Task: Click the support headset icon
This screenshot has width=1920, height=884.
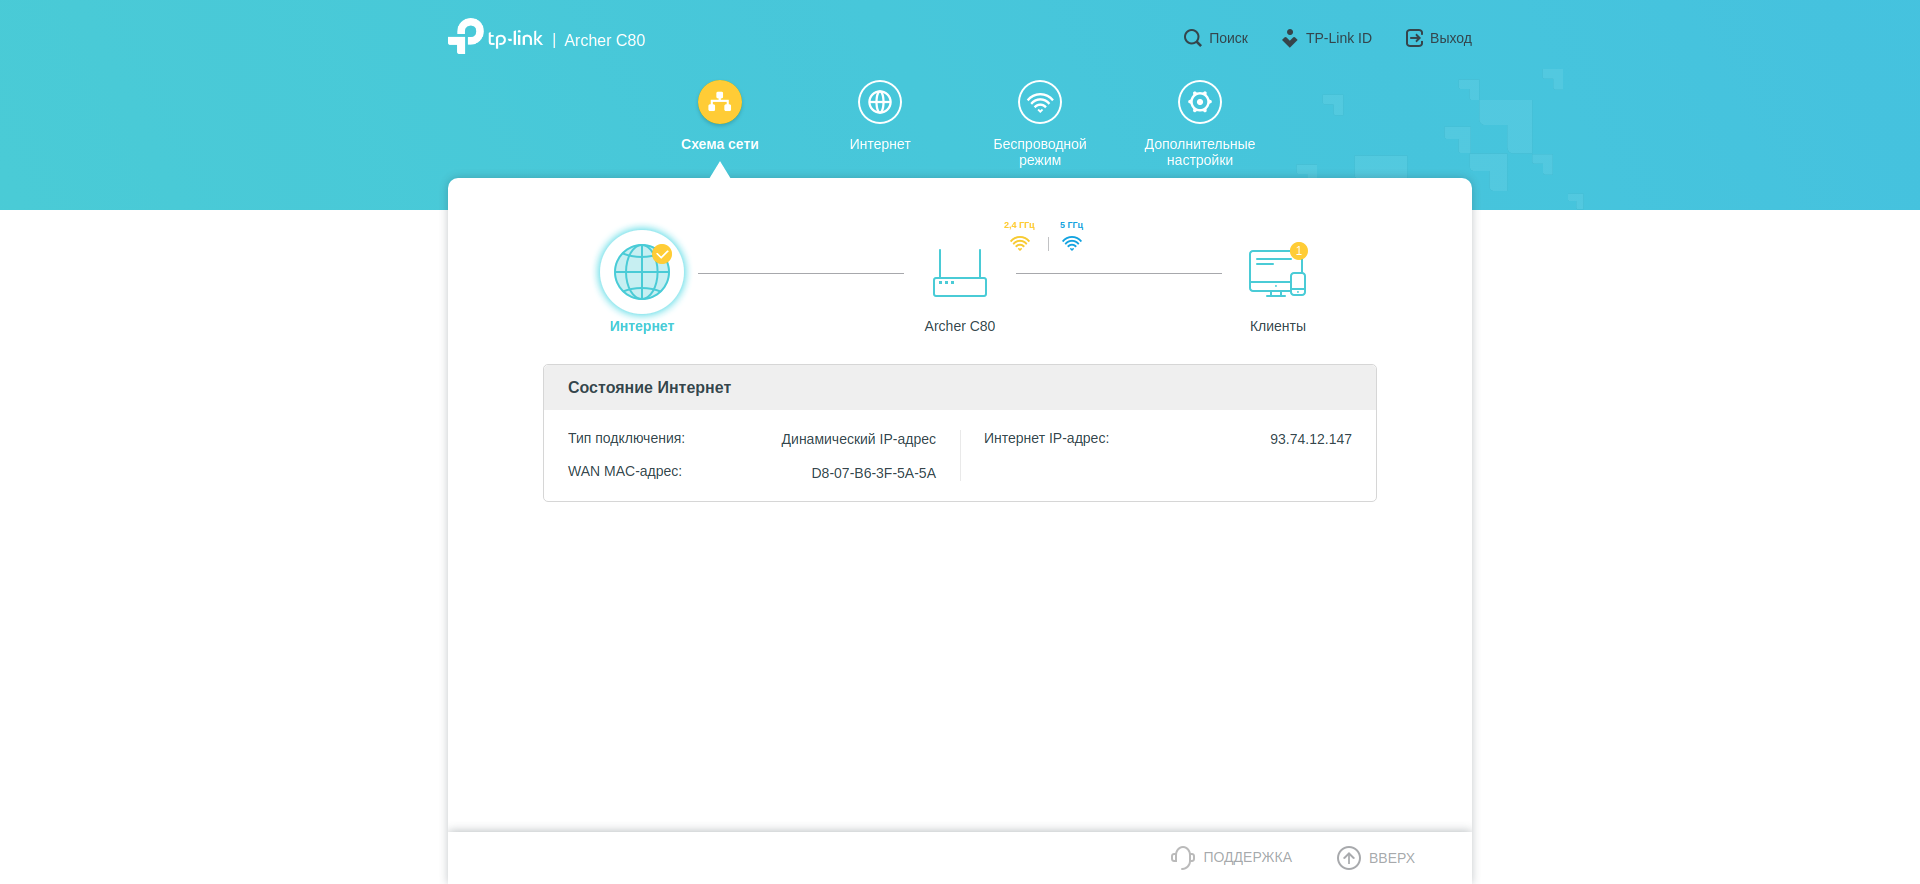Action: coord(1183,857)
